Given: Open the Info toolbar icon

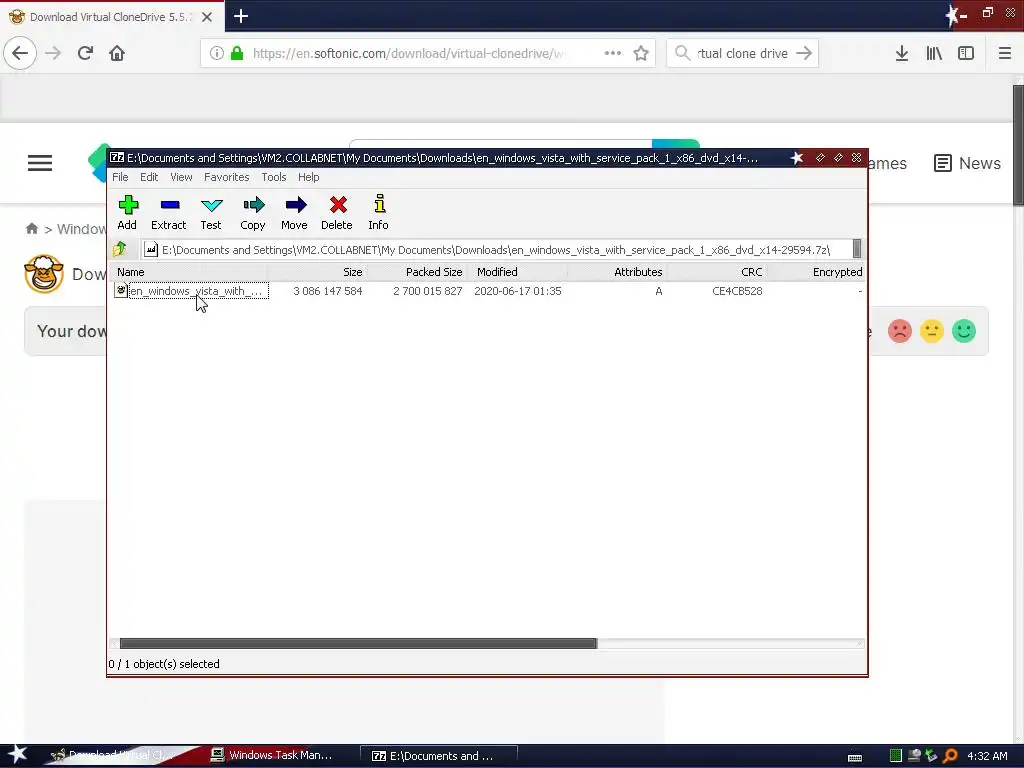Looking at the screenshot, I should [379, 212].
